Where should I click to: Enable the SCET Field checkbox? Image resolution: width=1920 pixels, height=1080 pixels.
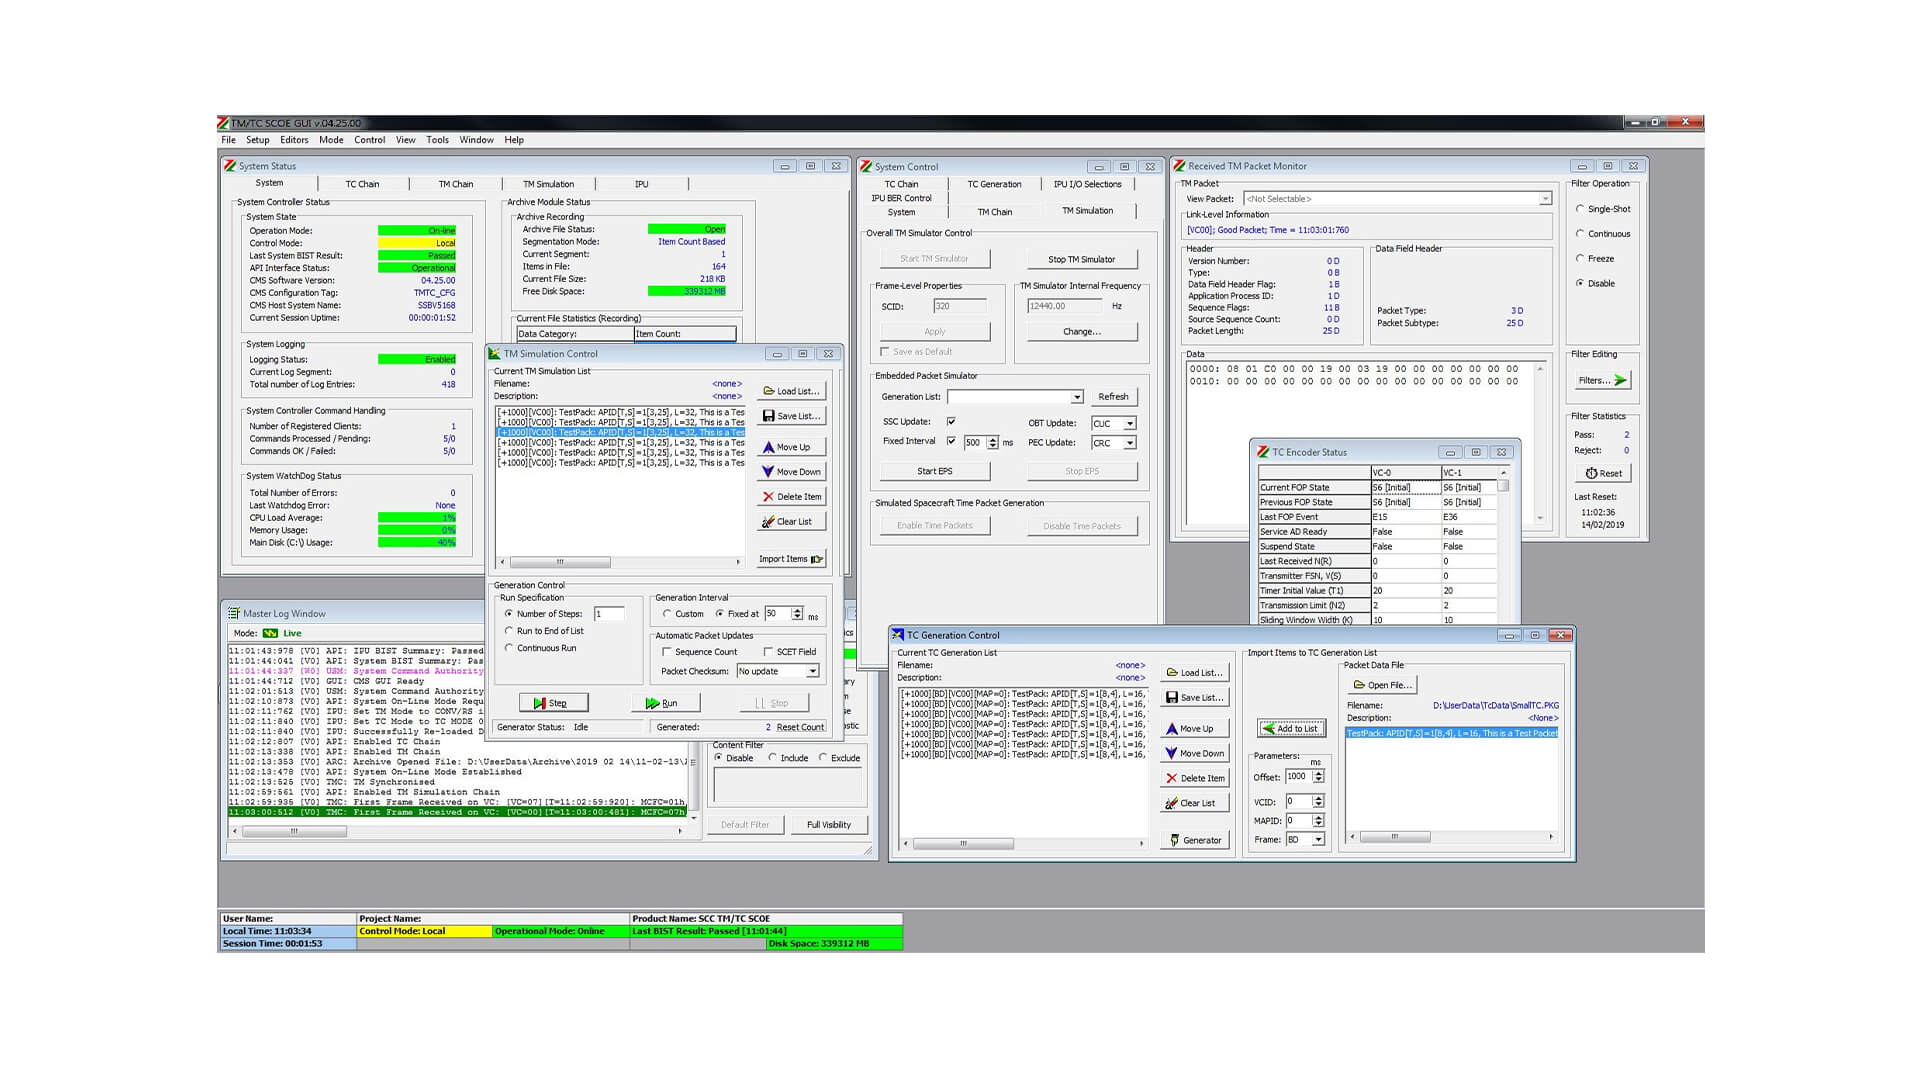[768, 652]
